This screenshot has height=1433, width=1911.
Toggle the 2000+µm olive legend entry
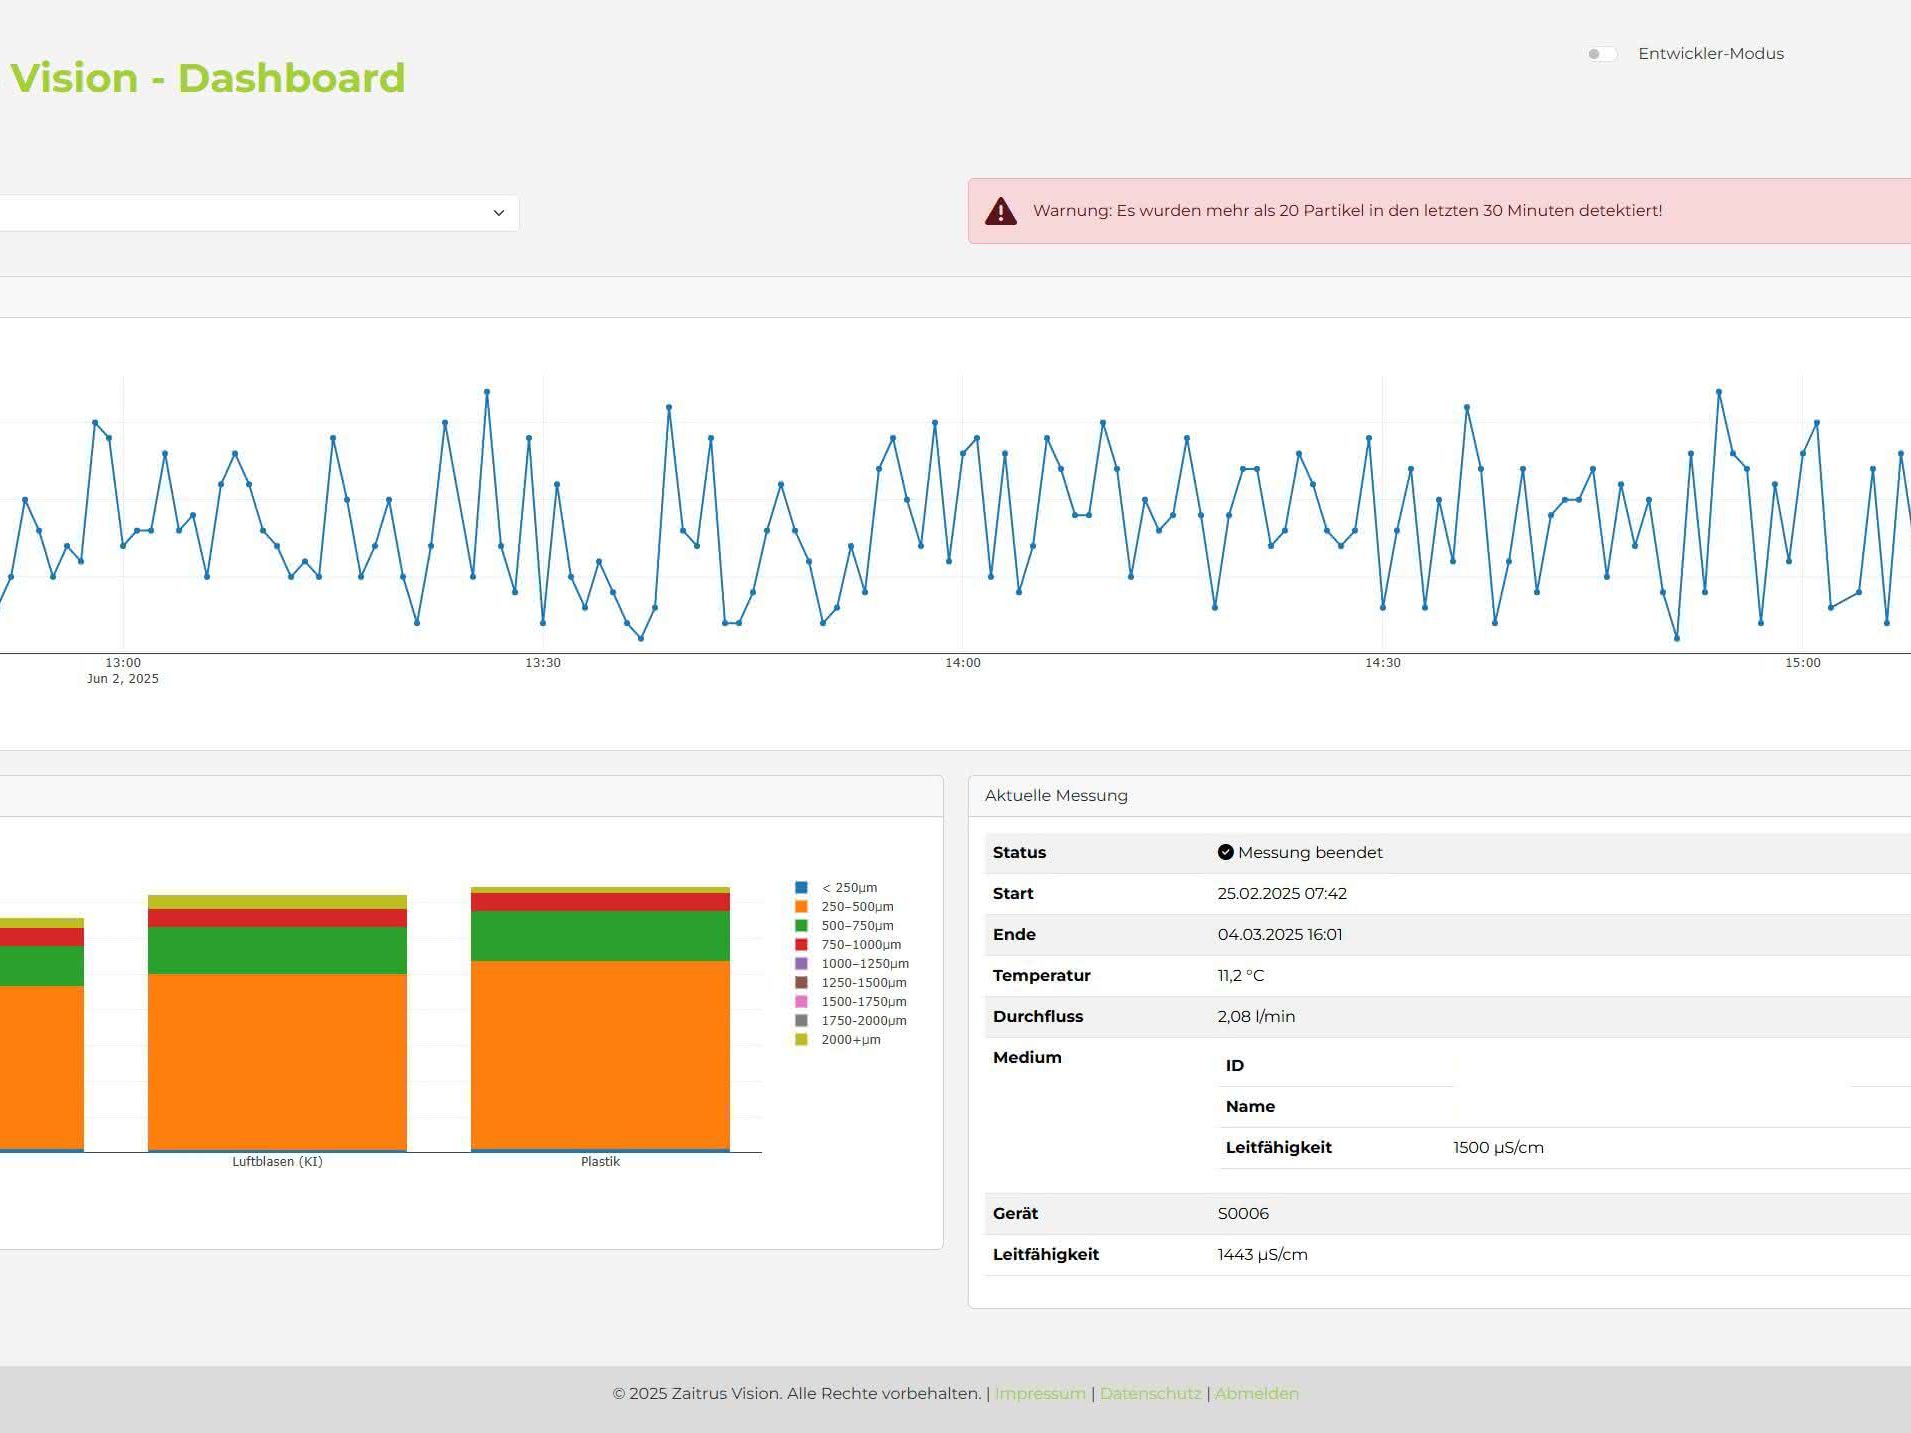838,1039
